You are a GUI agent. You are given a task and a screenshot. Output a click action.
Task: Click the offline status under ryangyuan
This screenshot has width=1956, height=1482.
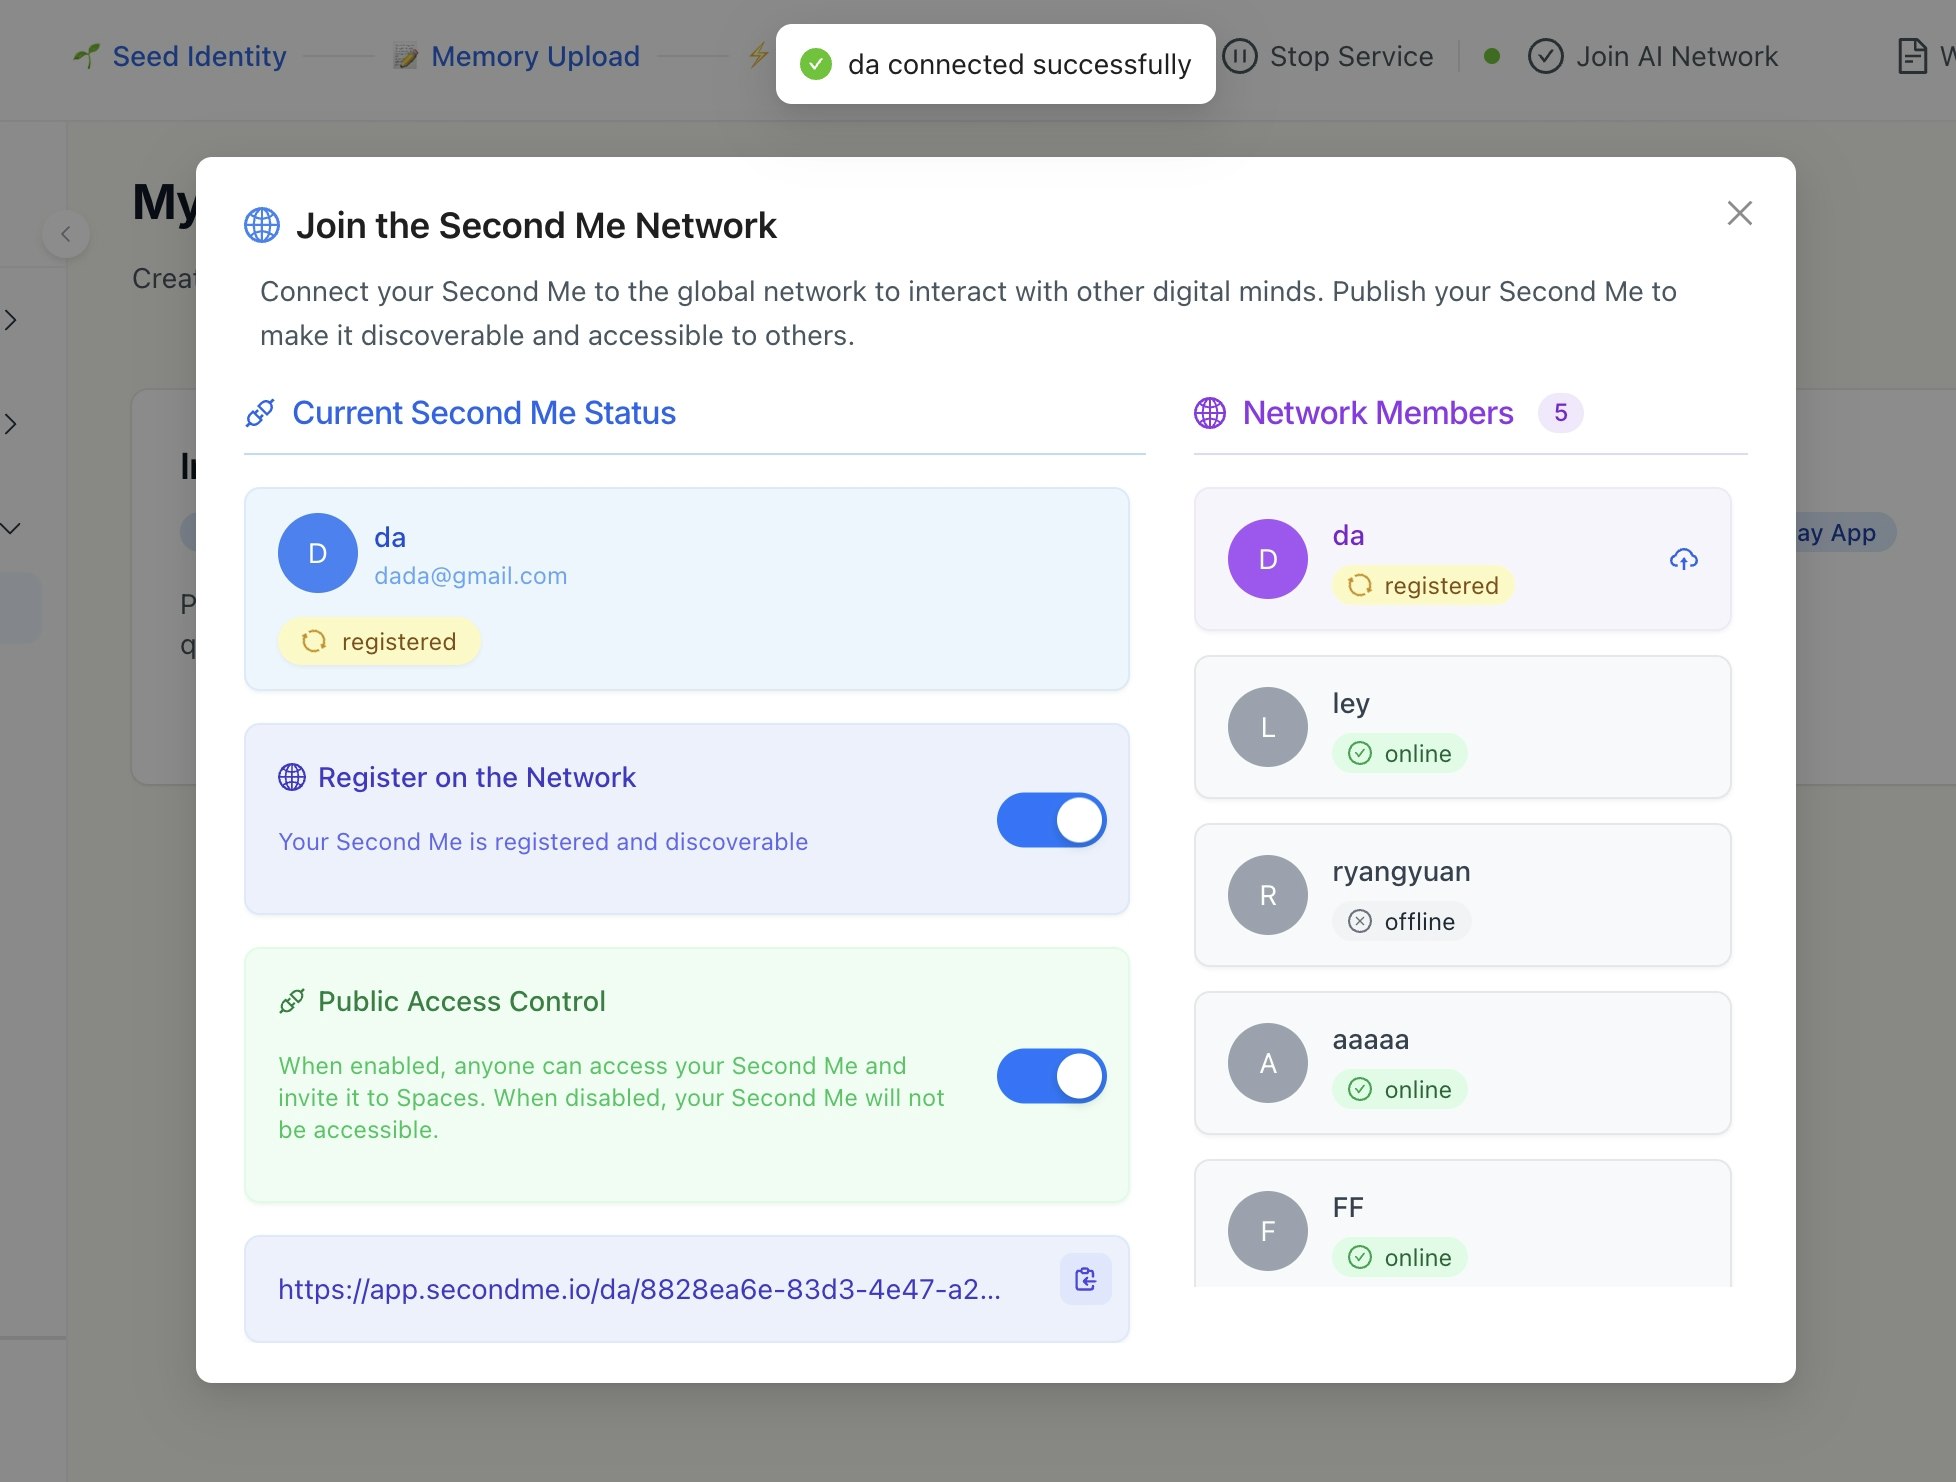(x=1401, y=921)
